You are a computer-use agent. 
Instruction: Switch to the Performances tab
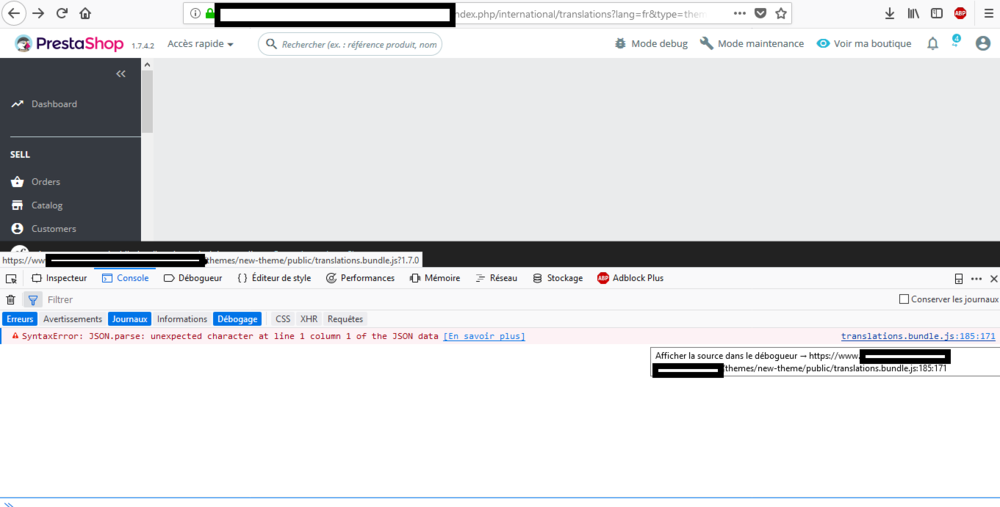[x=360, y=278]
